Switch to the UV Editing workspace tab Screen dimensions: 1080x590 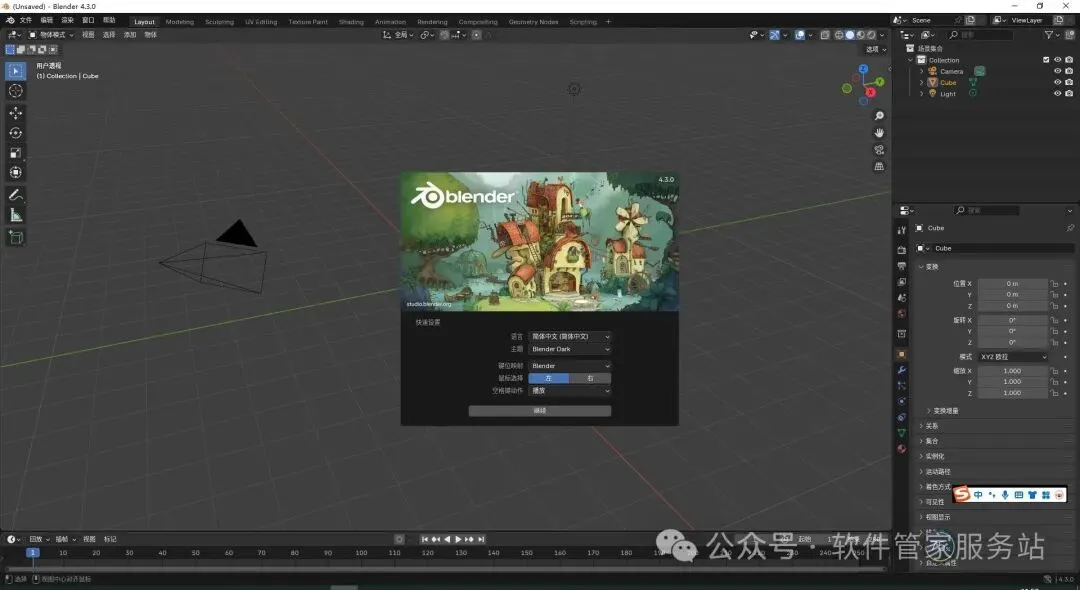(x=261, y=22)
